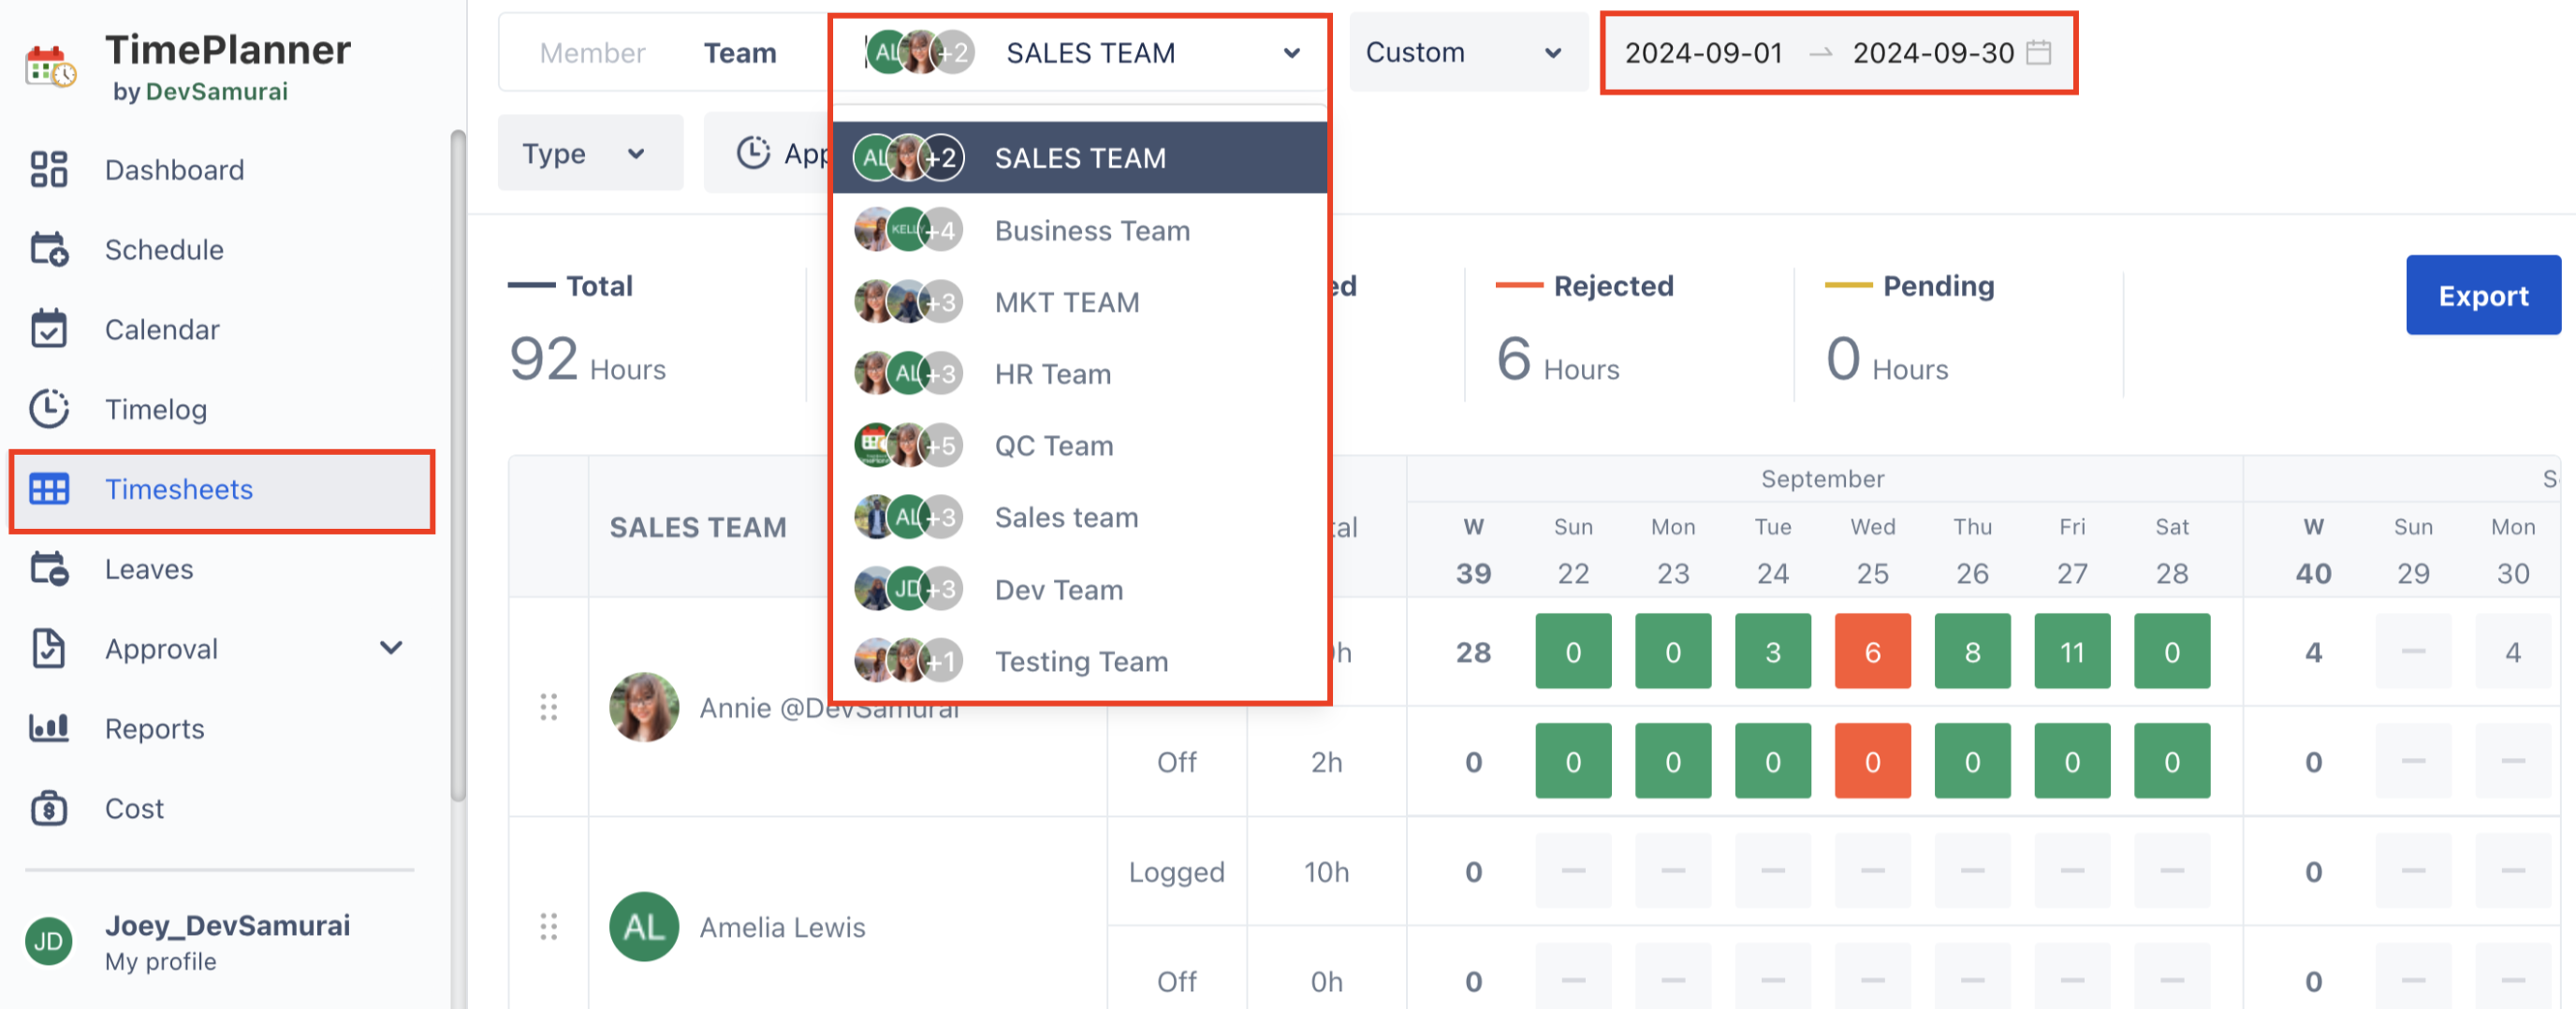The height and width of the screenshot is (1009, 2576).
Task: Open Schedule via its calendar-plus icon
Action: click(x=48, y=250)
